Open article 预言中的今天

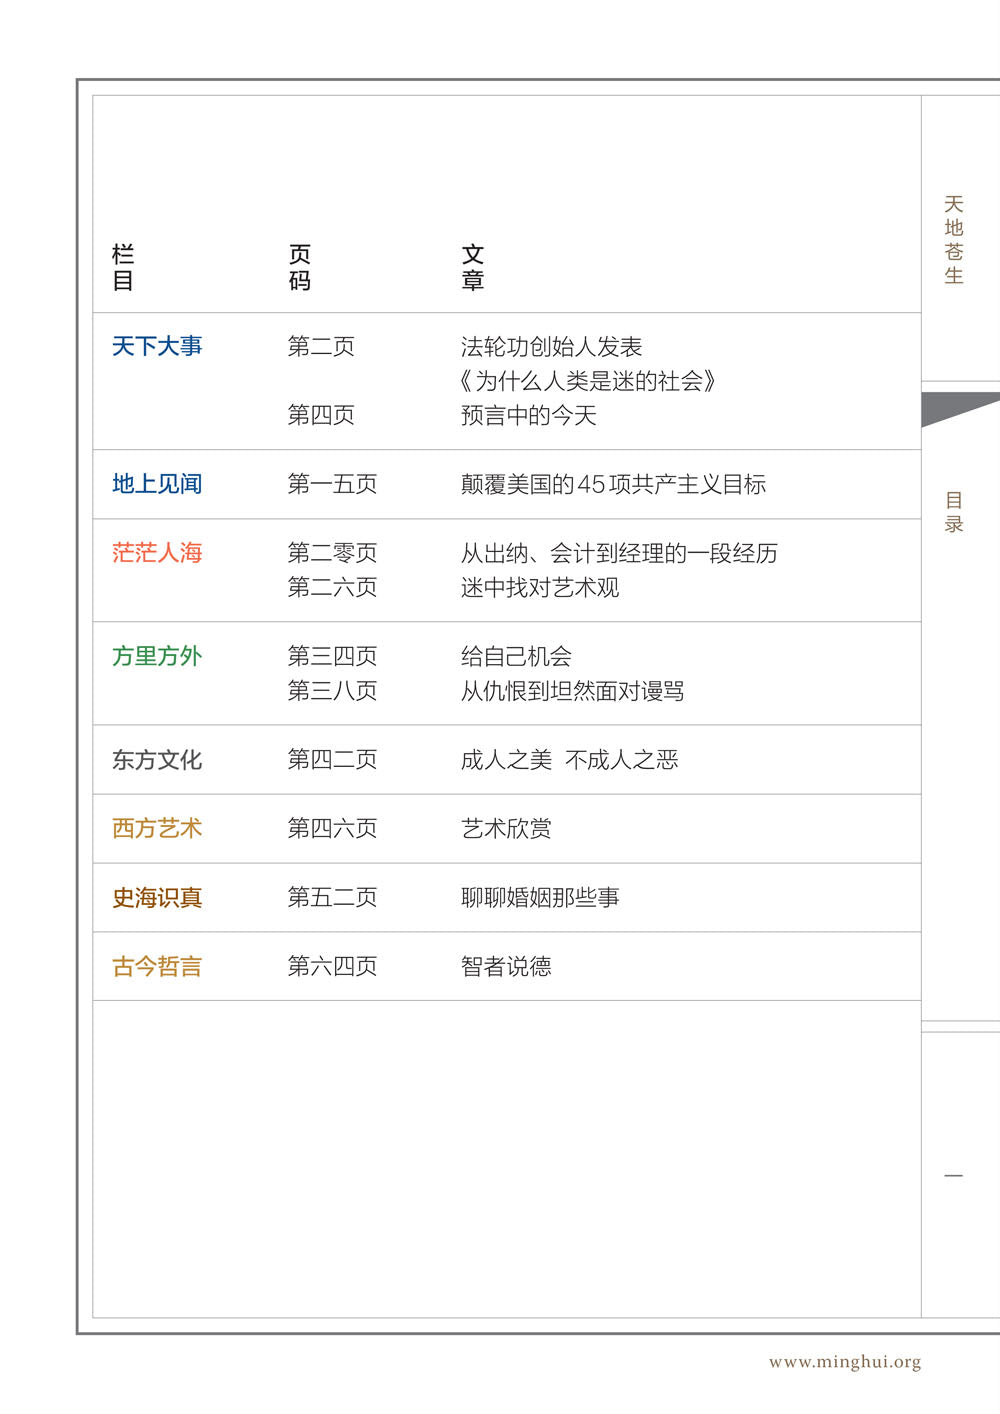pos(528,416)
